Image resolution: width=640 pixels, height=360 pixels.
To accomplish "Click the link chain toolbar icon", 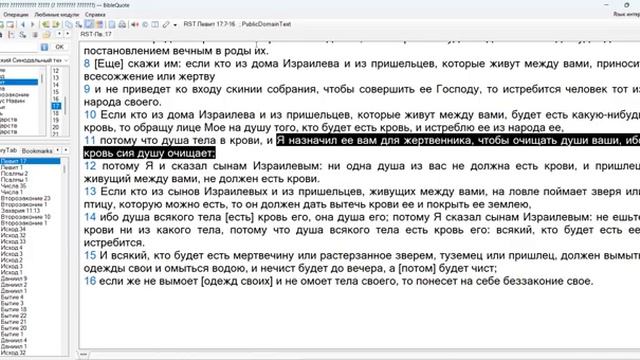I will [166, 24].
